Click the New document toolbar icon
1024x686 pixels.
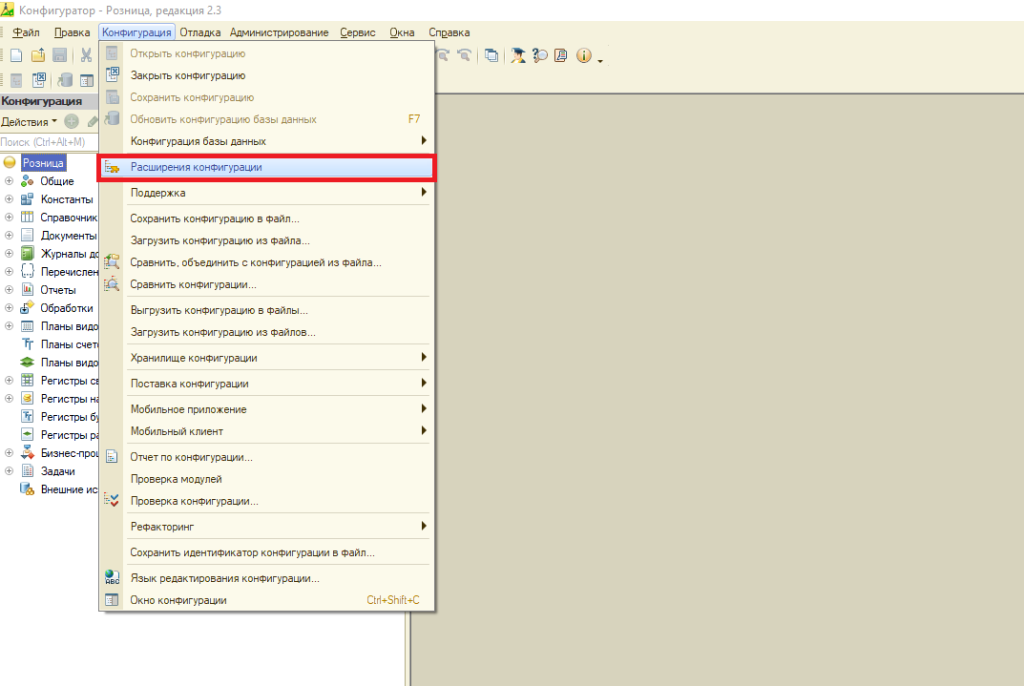point(16,56)
